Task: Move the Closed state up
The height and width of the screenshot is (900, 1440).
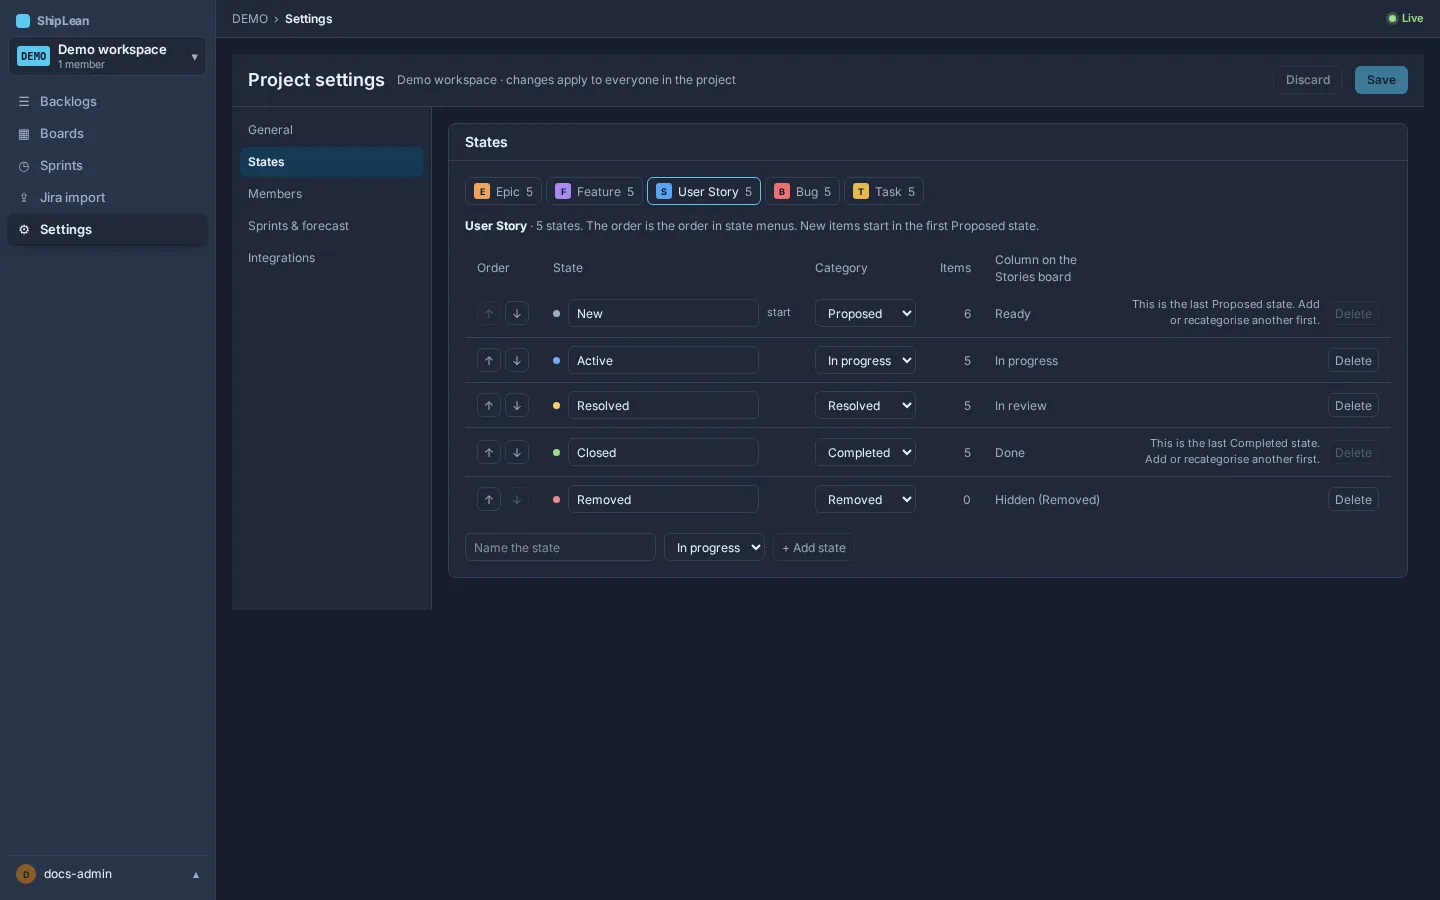Action: pyautogui.click(x=489, y=452)
